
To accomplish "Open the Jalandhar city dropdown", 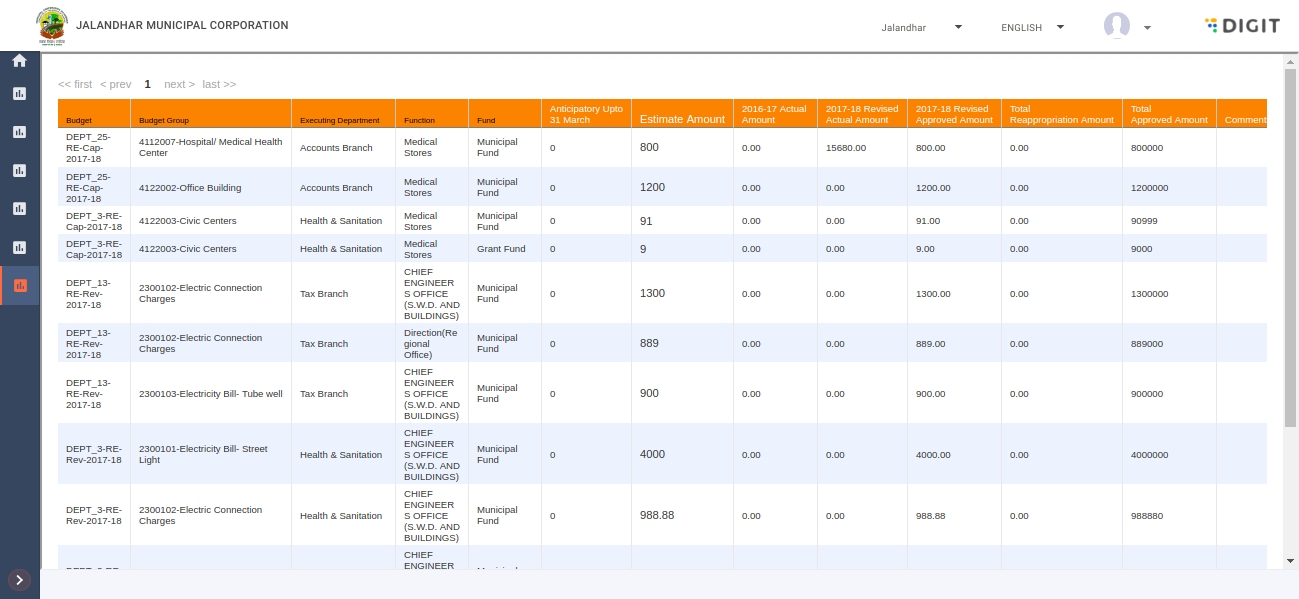I will 921,27.
